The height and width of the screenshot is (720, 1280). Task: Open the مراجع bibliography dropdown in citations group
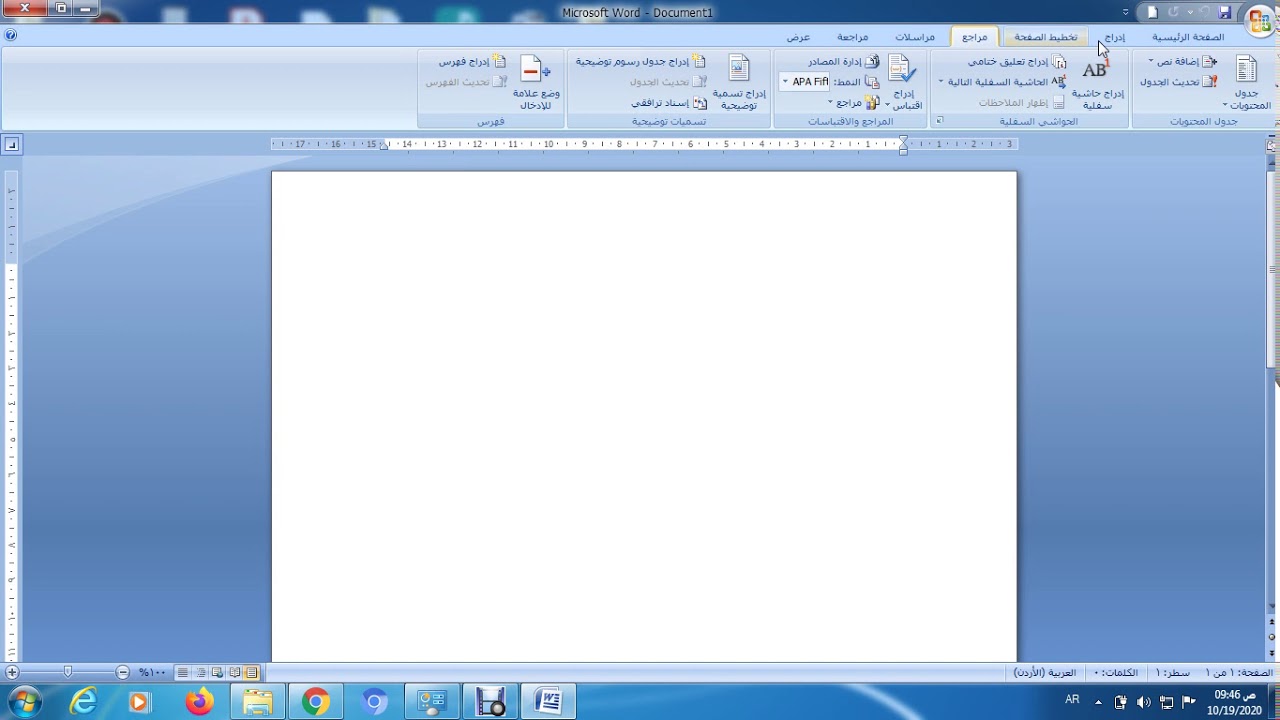854,103
